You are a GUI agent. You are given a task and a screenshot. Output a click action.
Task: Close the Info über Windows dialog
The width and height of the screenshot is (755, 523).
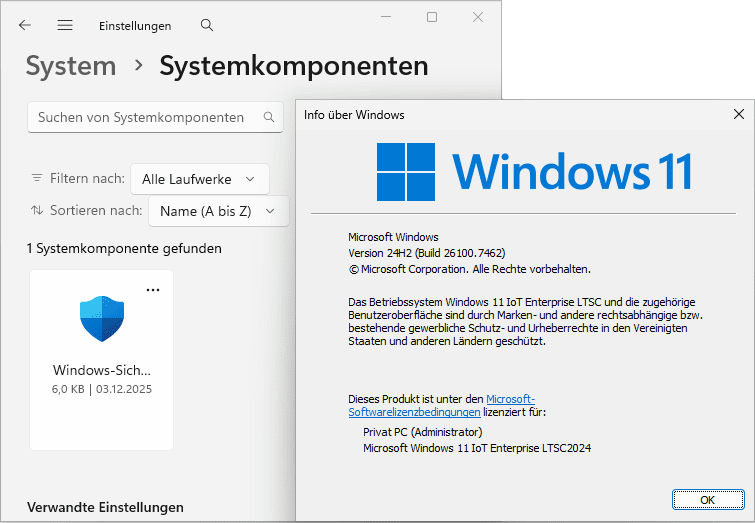tap(739, 114)
